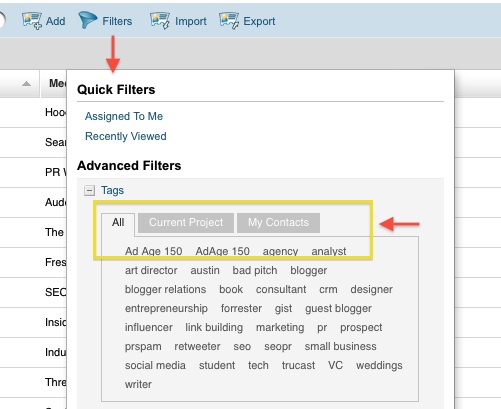Choose the Export label in toolbar
The width and height of the screenshot is (501, 409).
click(259, 21)
